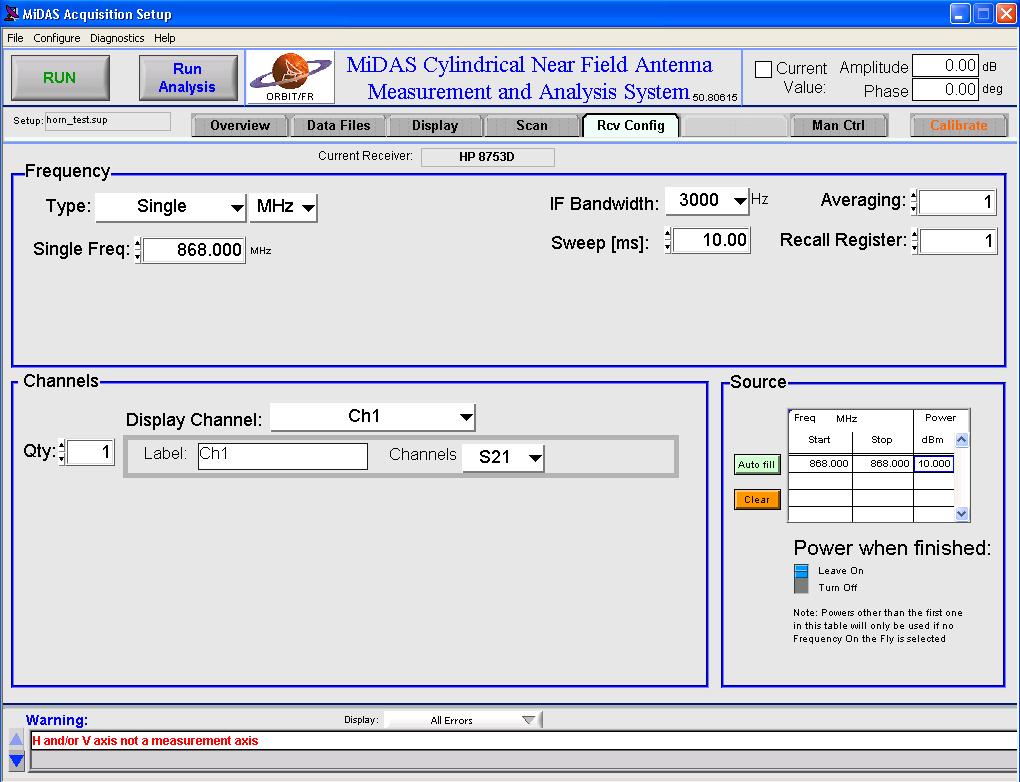Open the MHz unit dropdown
1020x782 pixels.
284,207
